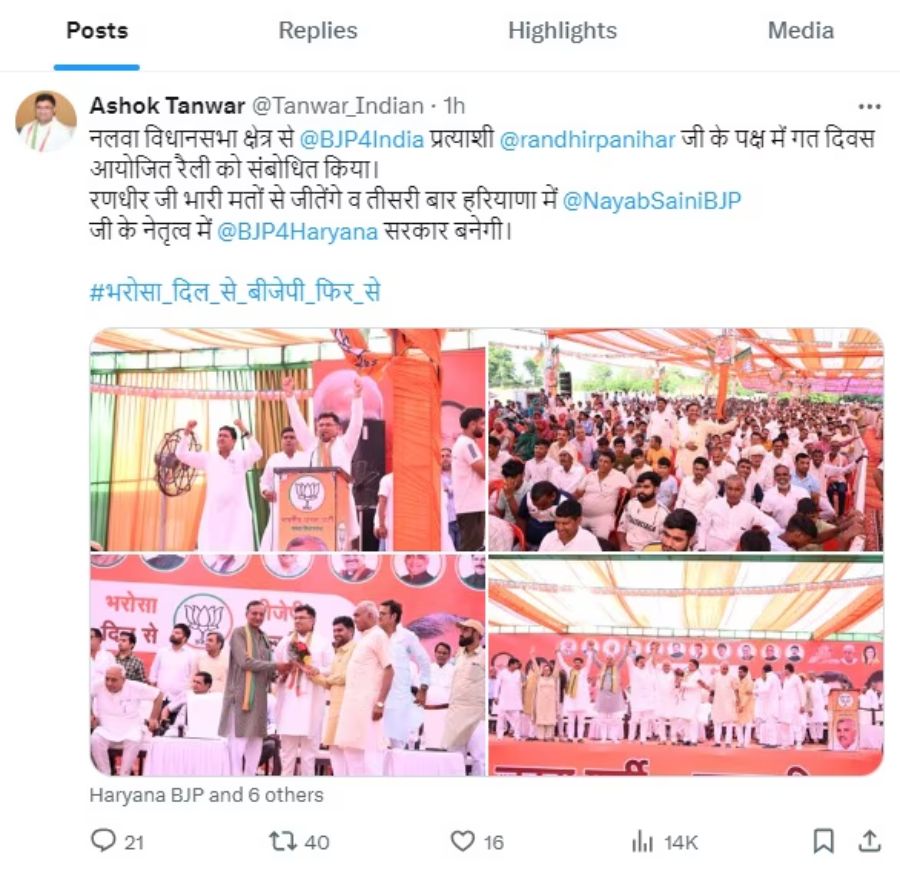Open the reply comment icon
The image size is (900, 874).
click(104, 841)
